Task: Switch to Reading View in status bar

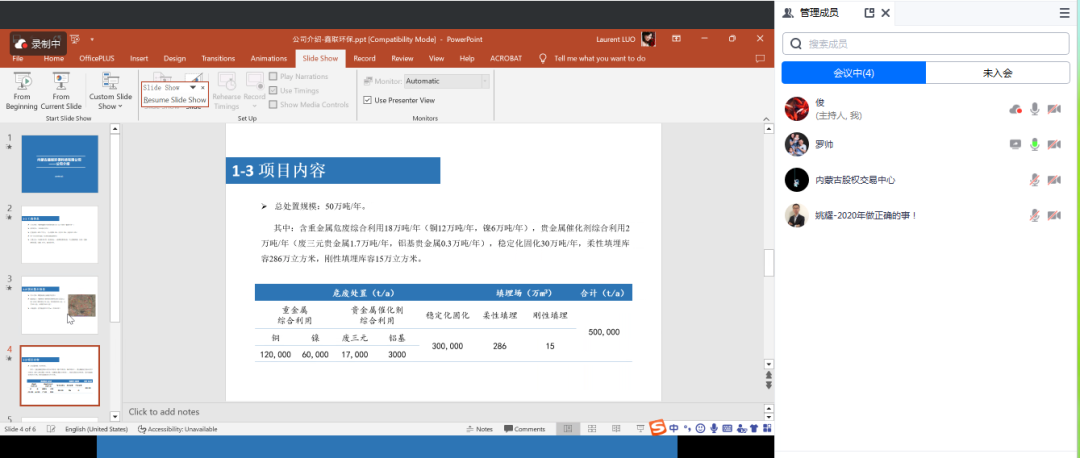Action: pos(615,429)
